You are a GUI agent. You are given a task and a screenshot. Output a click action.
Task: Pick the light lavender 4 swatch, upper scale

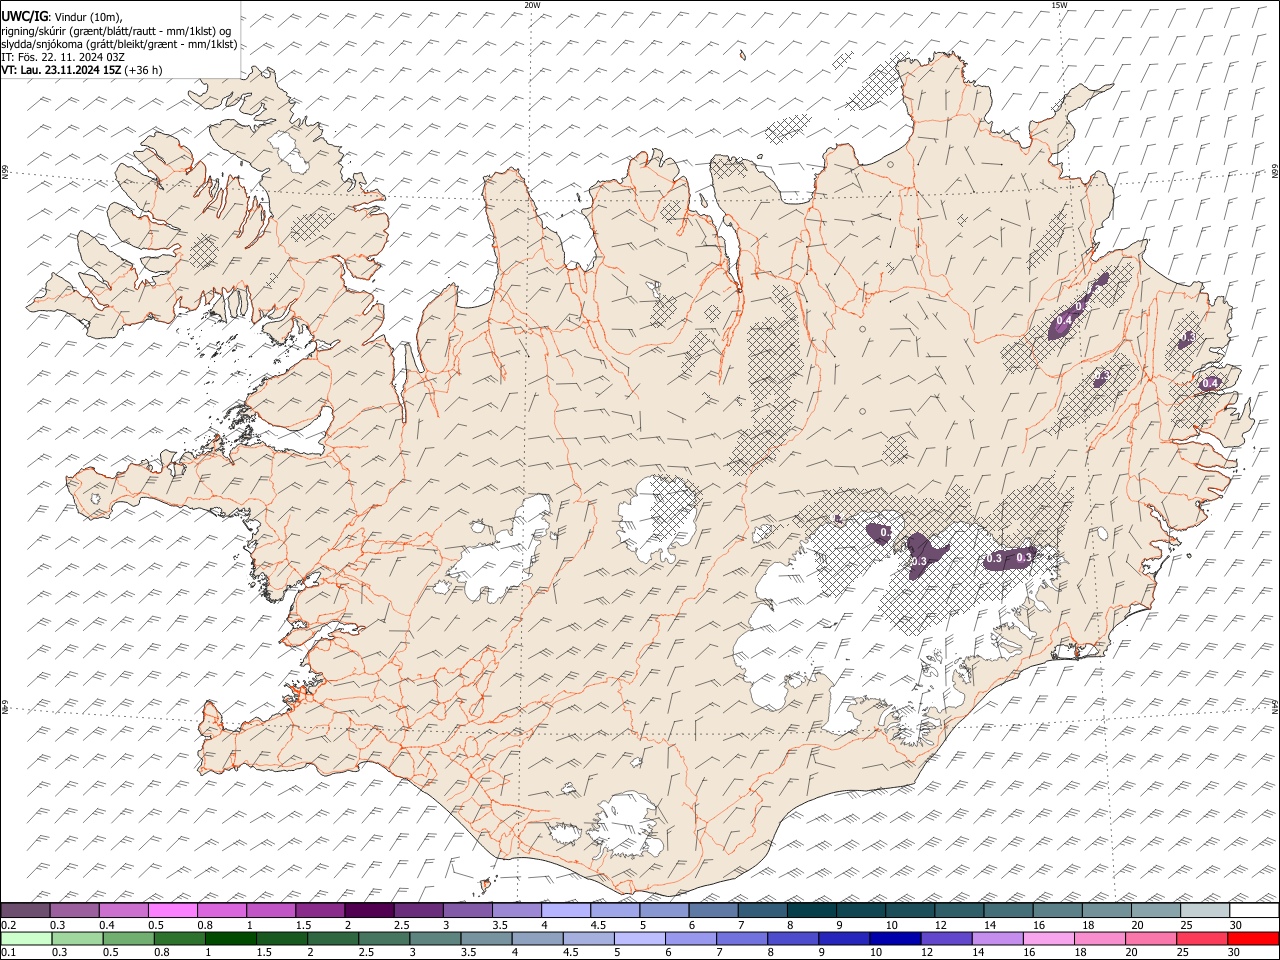point(566,911)
